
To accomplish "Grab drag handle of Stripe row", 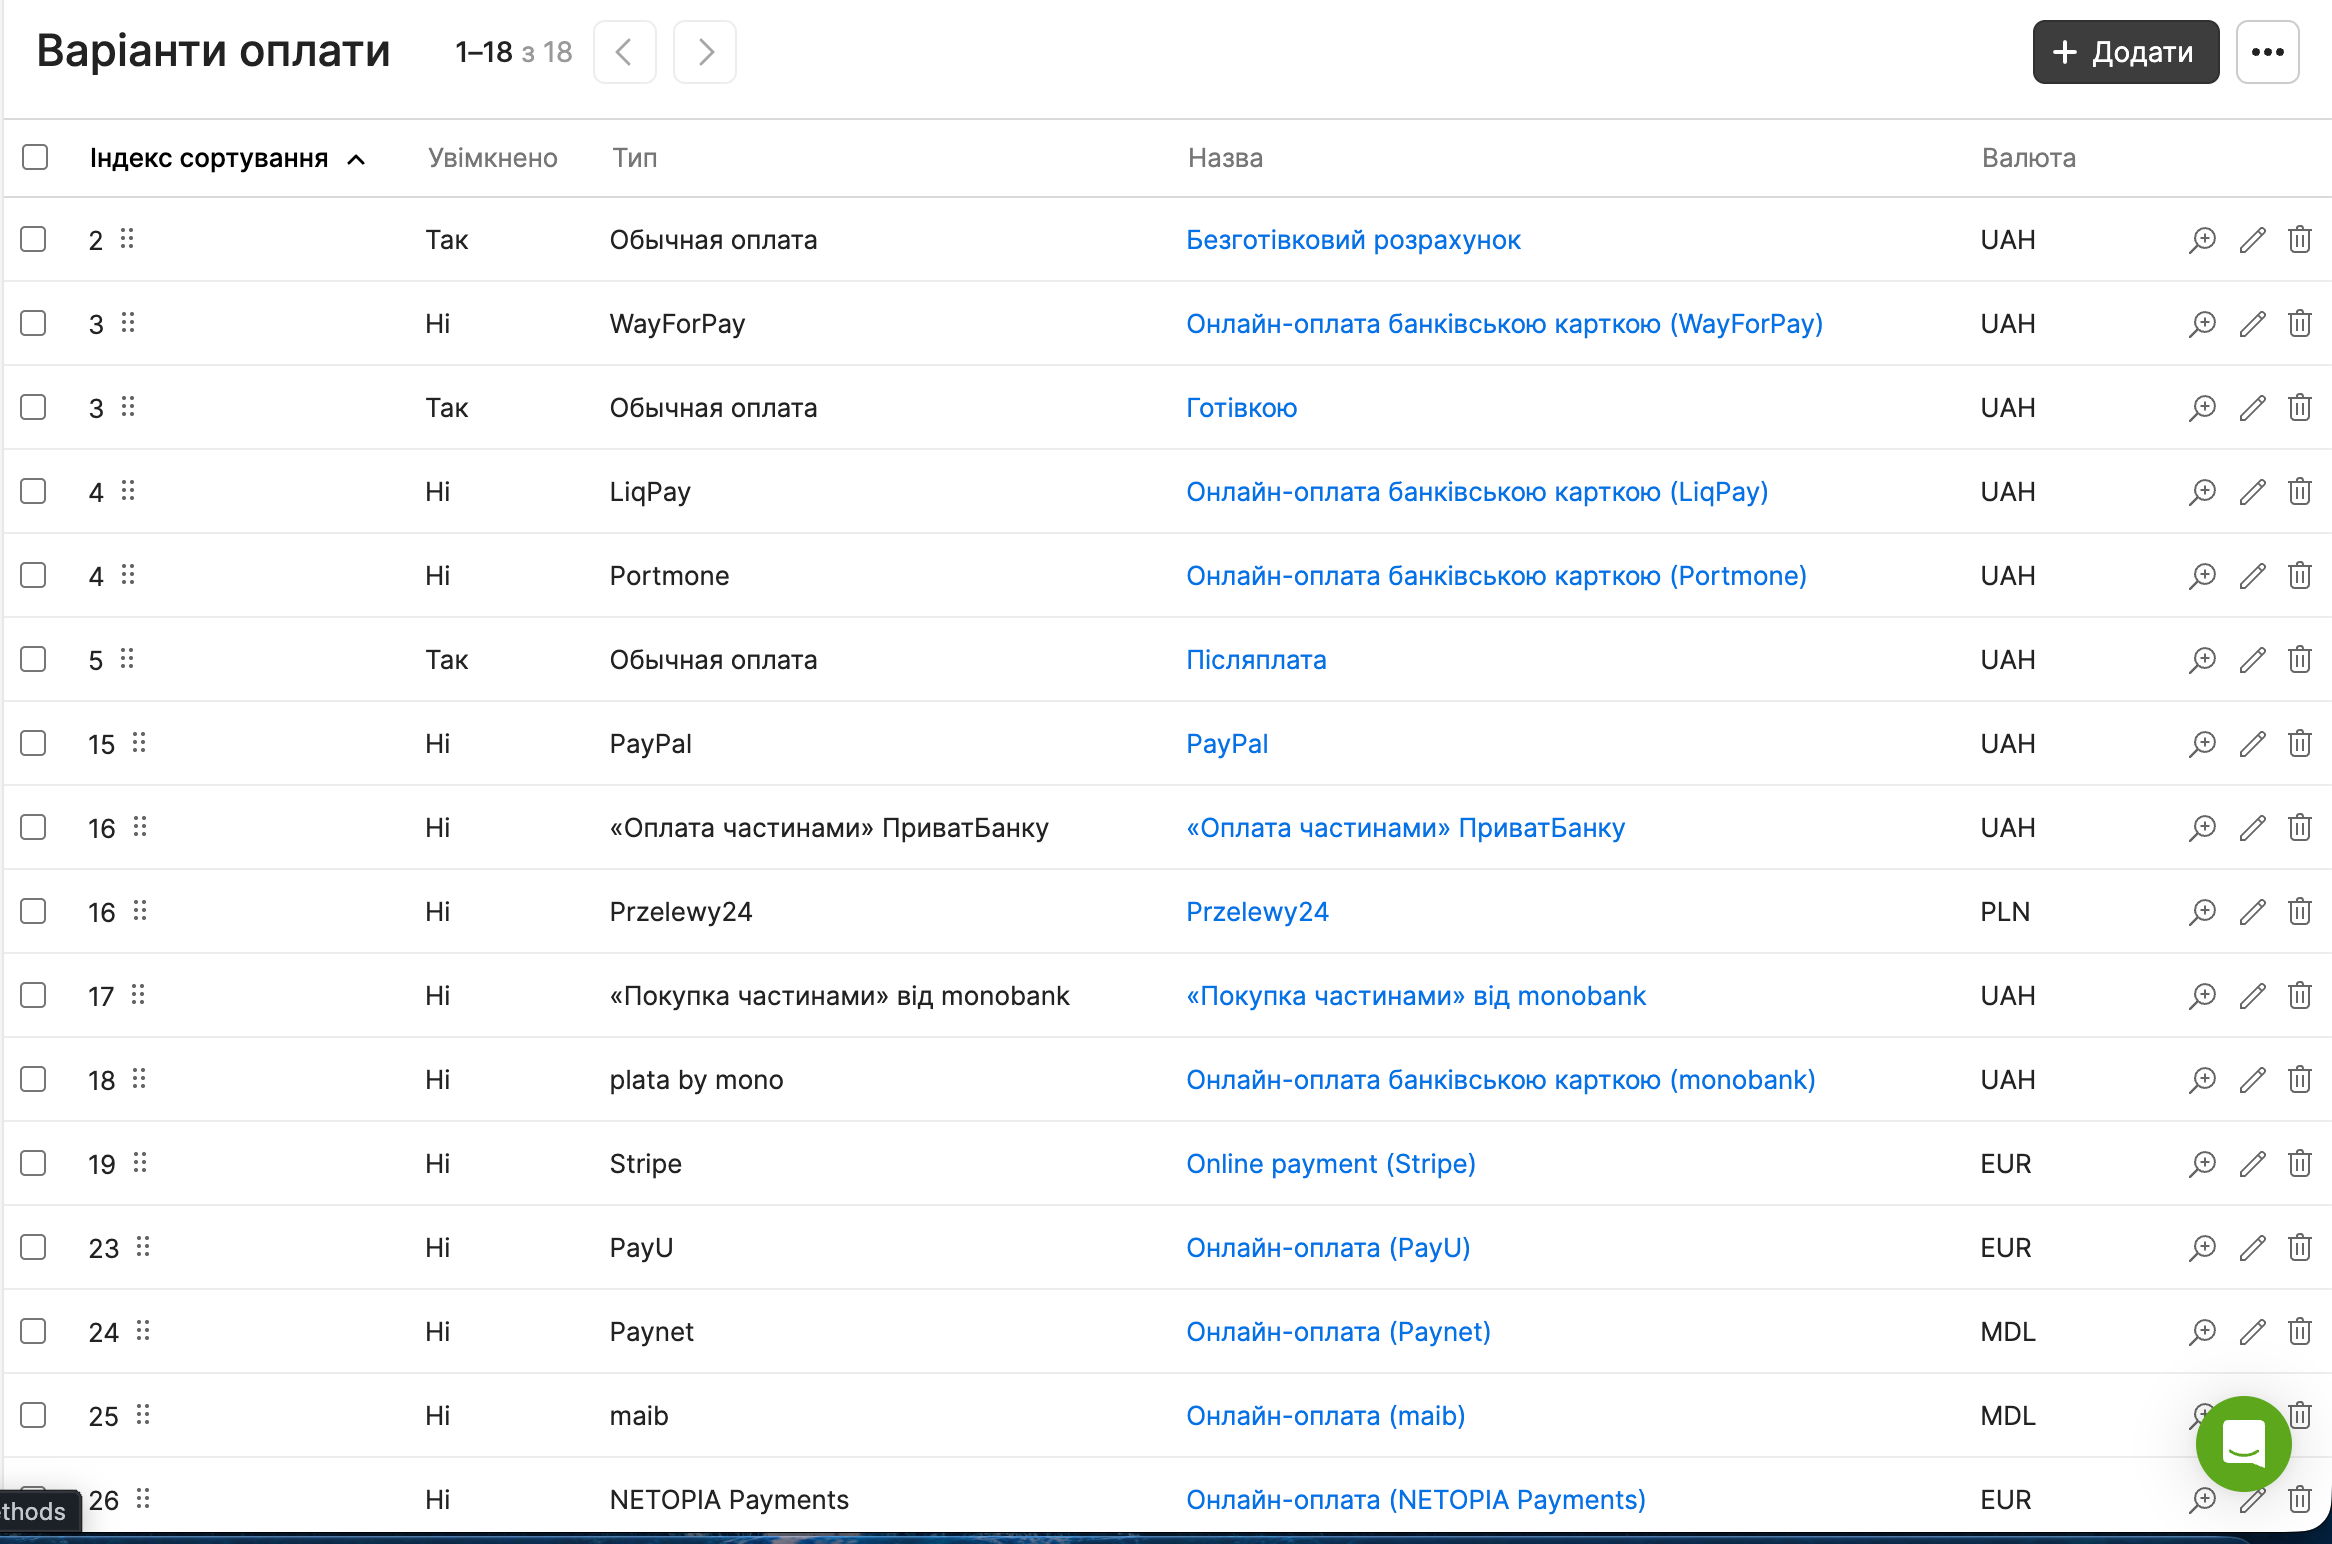I will click(x=140, y=1163).
